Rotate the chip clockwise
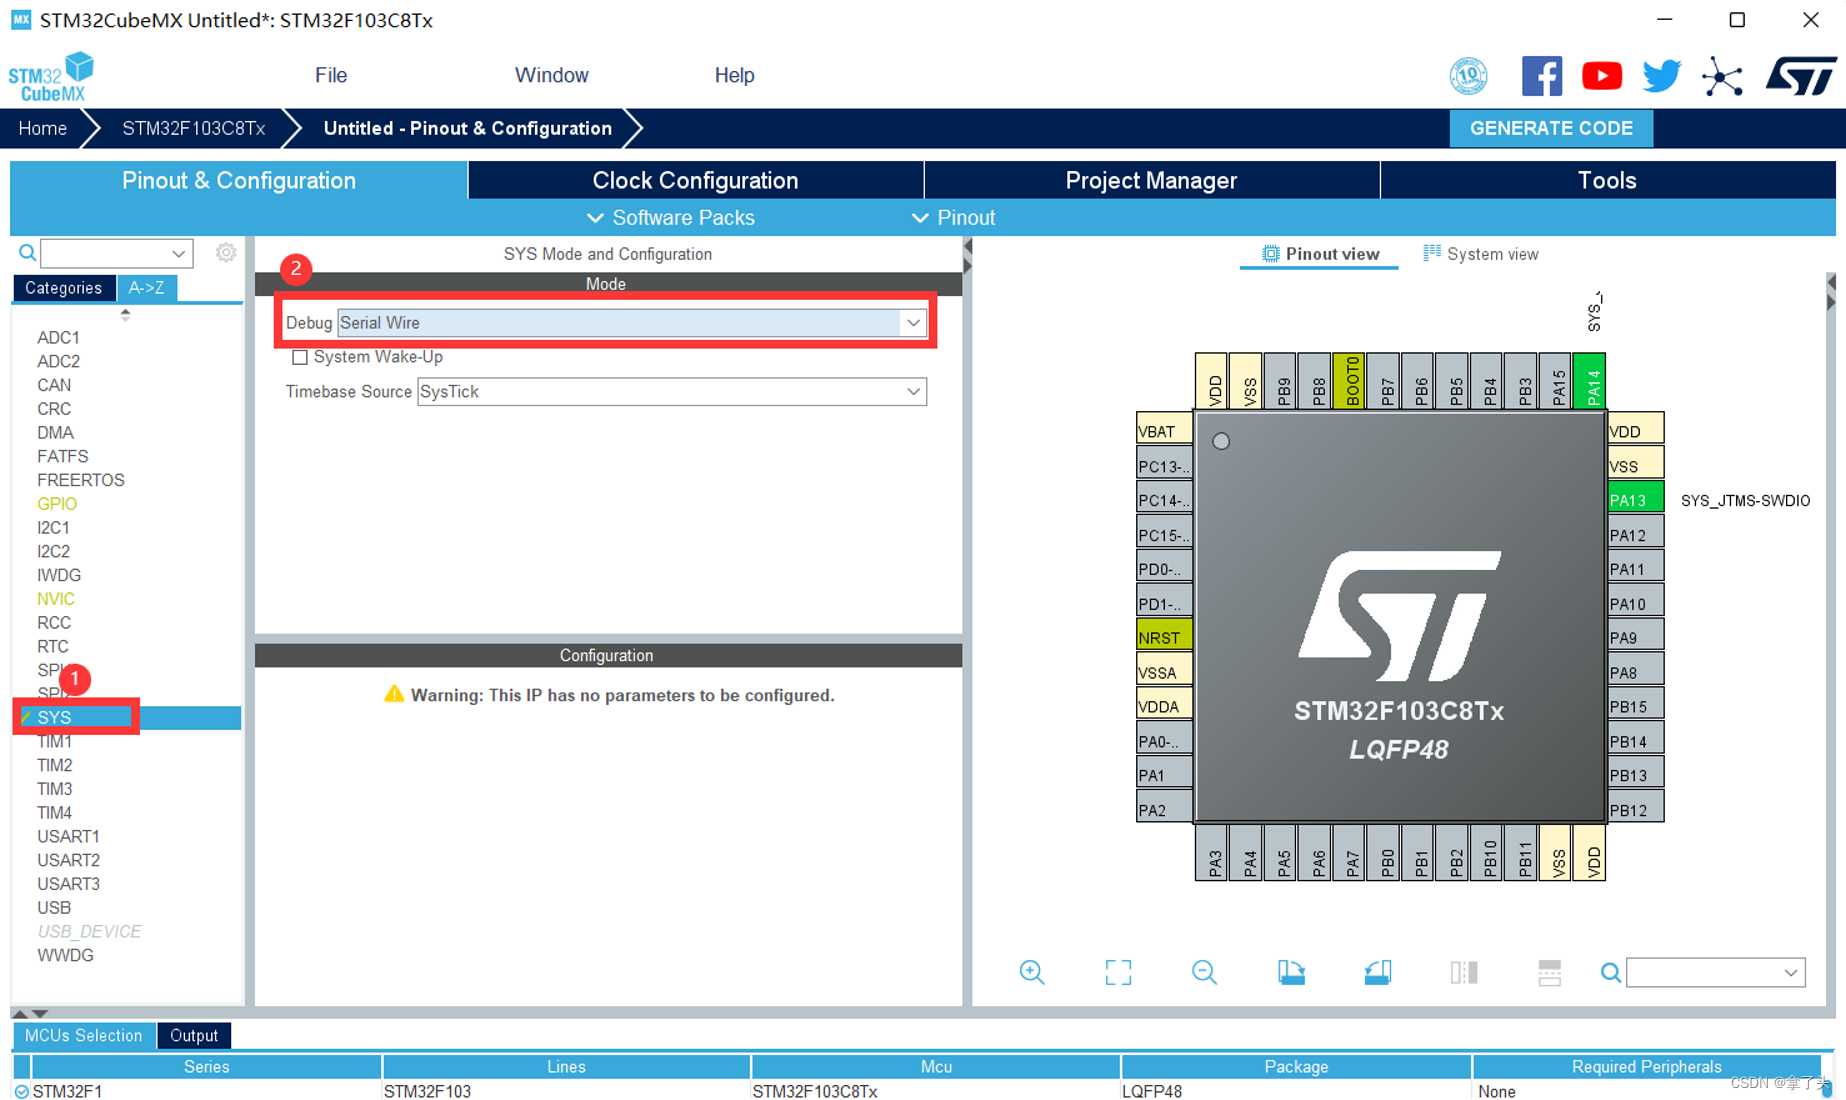Image resolution: width=1846 pixels, height=1100 pixels. coord(1291,972)
